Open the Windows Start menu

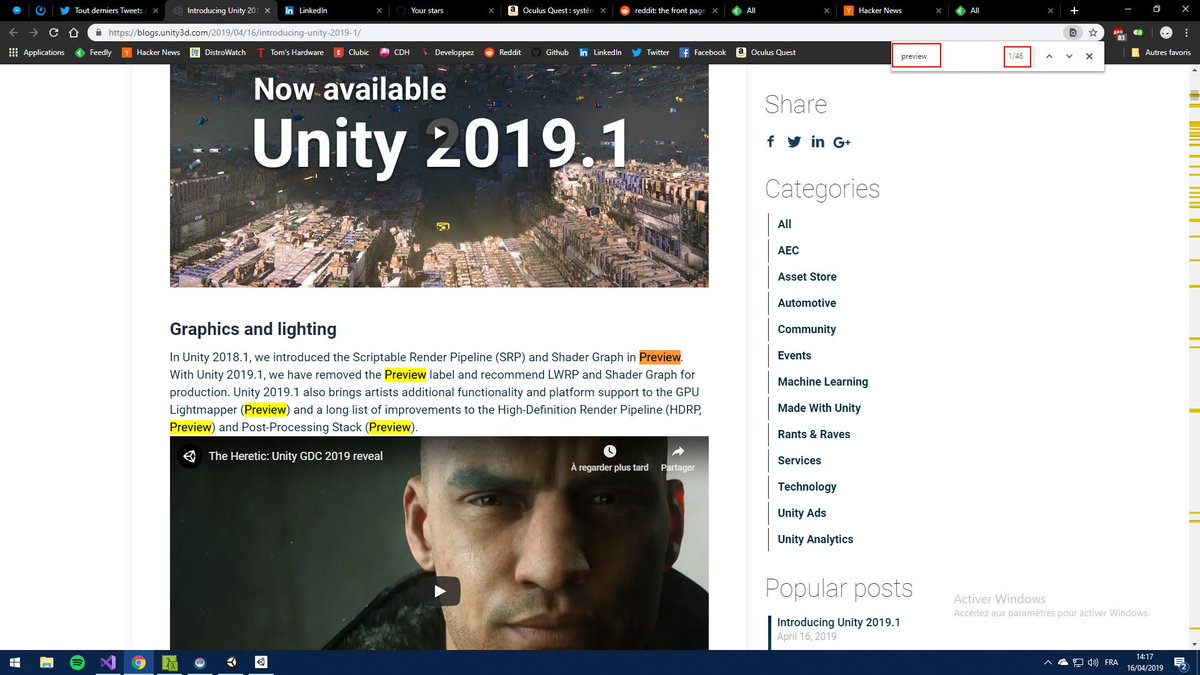click(x=15, y=662)
